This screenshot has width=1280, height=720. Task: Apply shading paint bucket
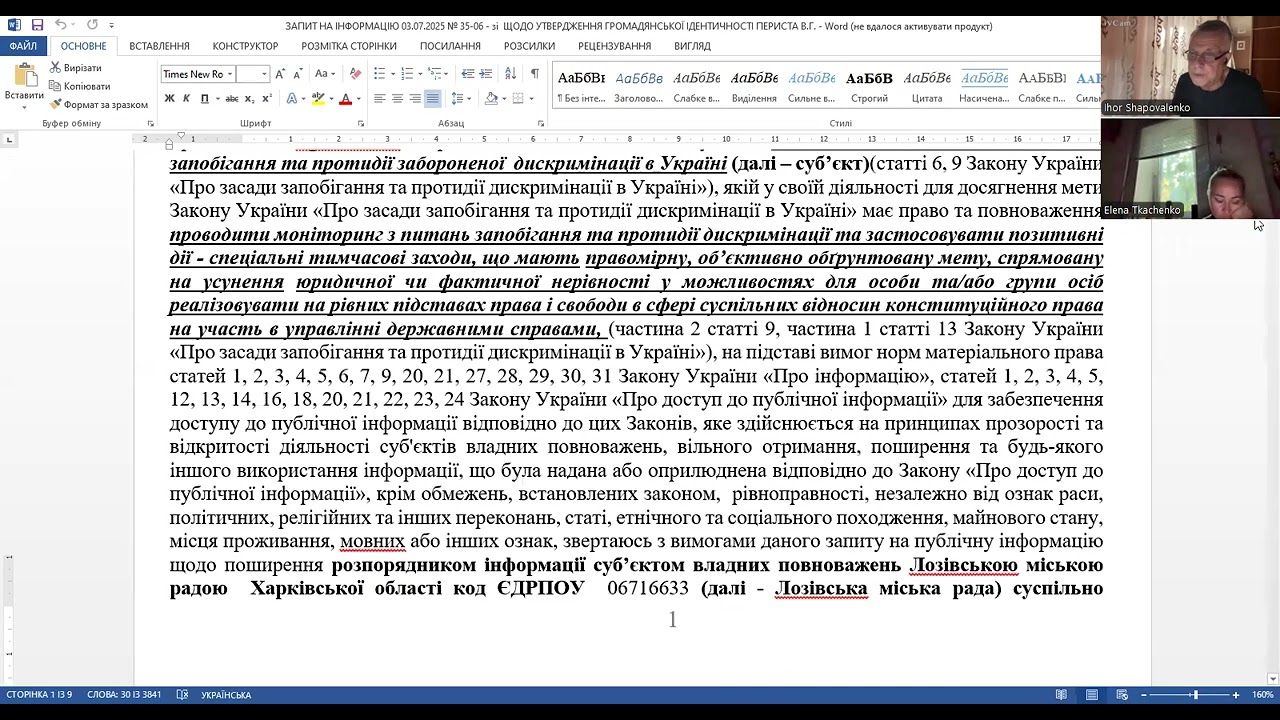[491, 98]
